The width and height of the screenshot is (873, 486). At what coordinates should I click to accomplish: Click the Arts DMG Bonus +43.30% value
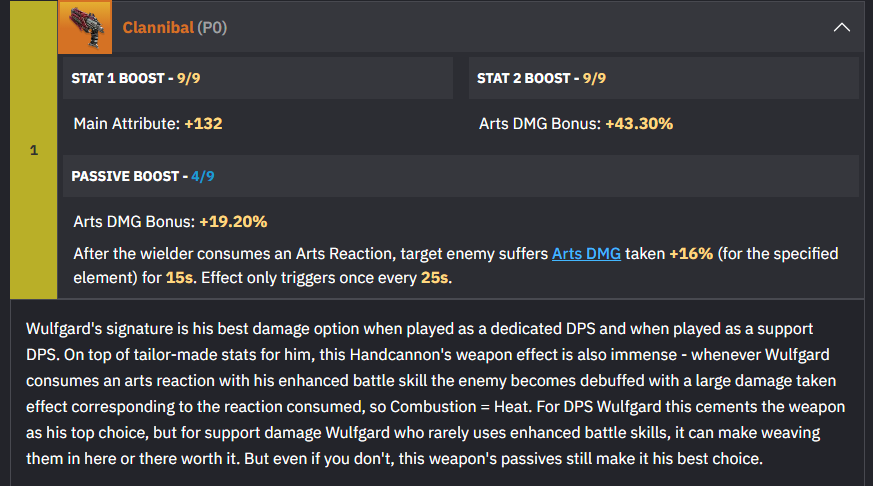(639, 124)
